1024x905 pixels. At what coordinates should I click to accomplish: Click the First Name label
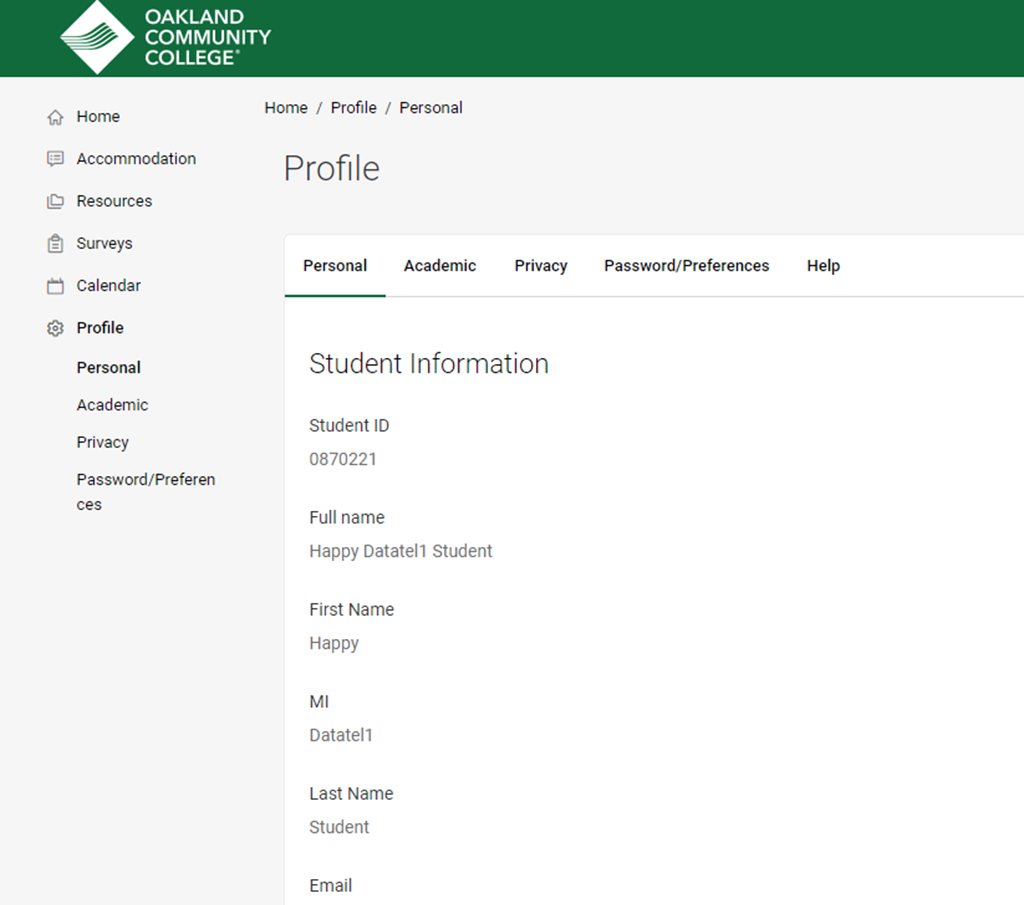click(x=351, y=610)
